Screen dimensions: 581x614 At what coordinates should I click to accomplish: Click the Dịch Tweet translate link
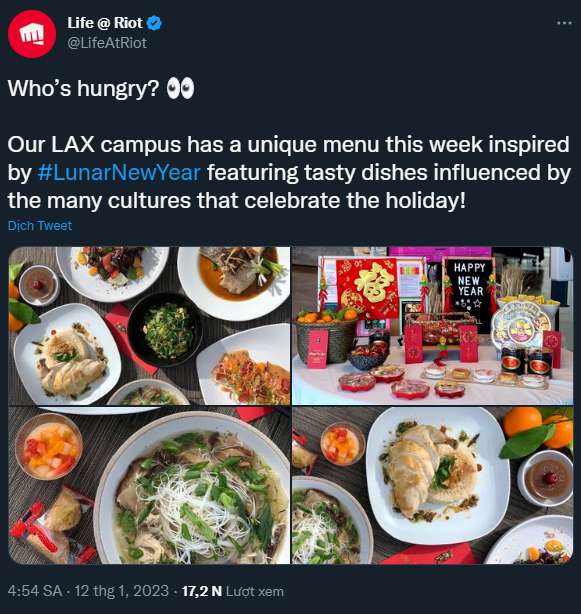40,226
